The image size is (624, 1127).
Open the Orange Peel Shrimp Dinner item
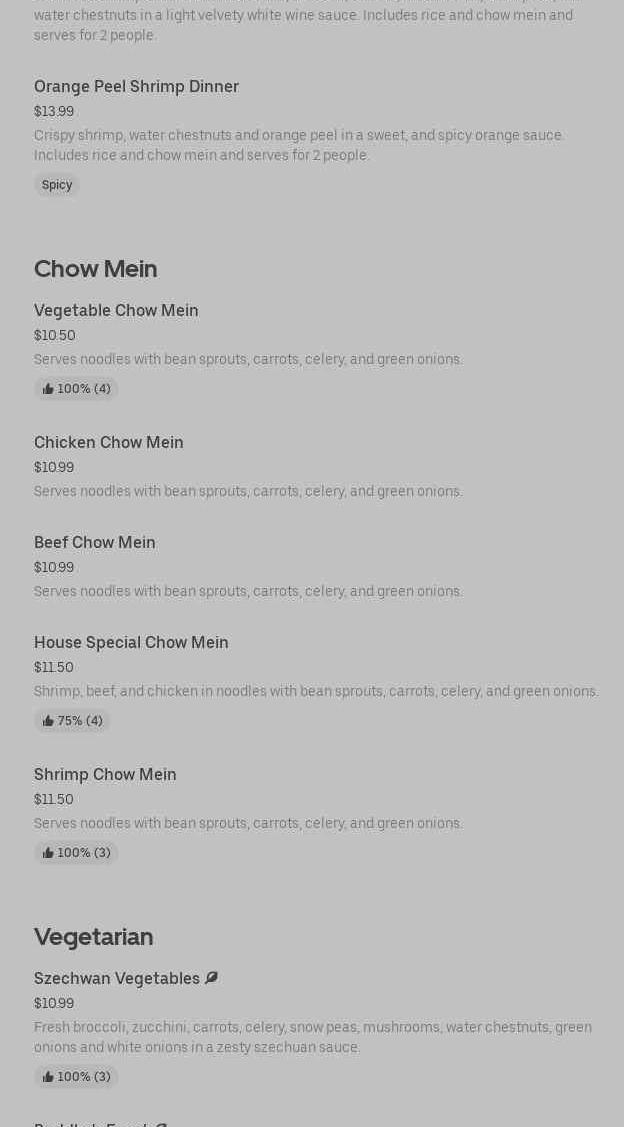(136, 87)
